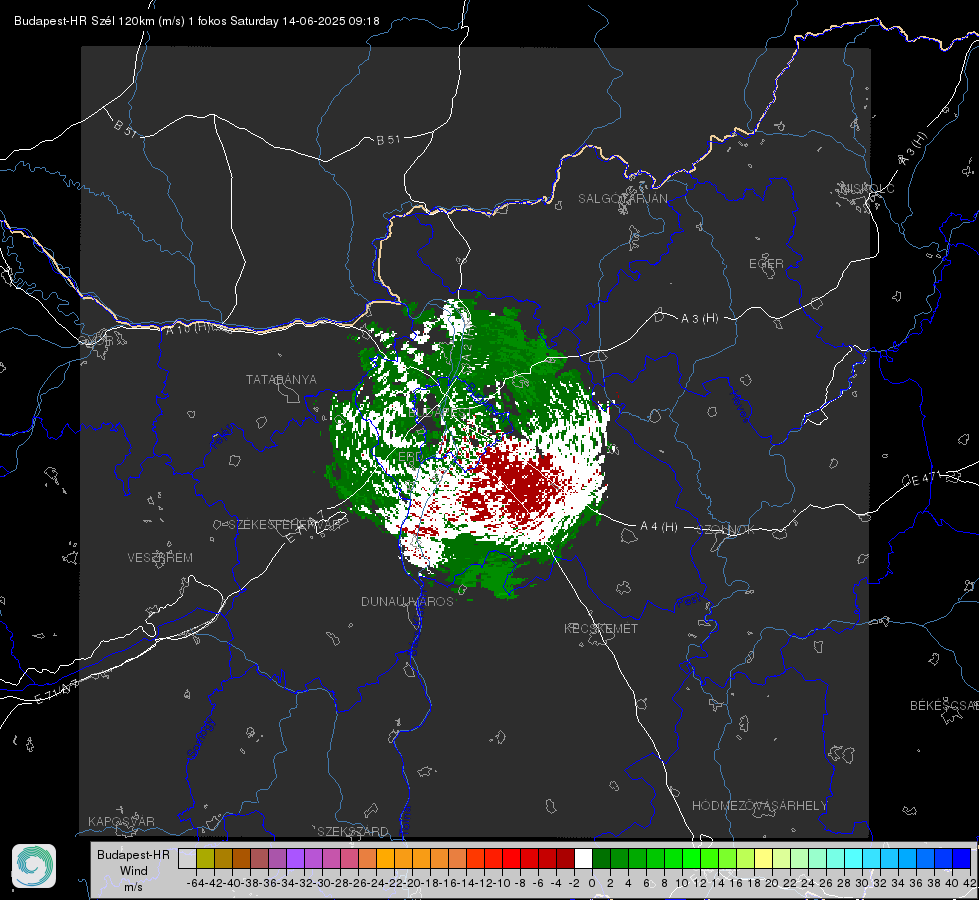Click the 'Heves' county label
Screen dimensions: 979x900
point(739,407)
